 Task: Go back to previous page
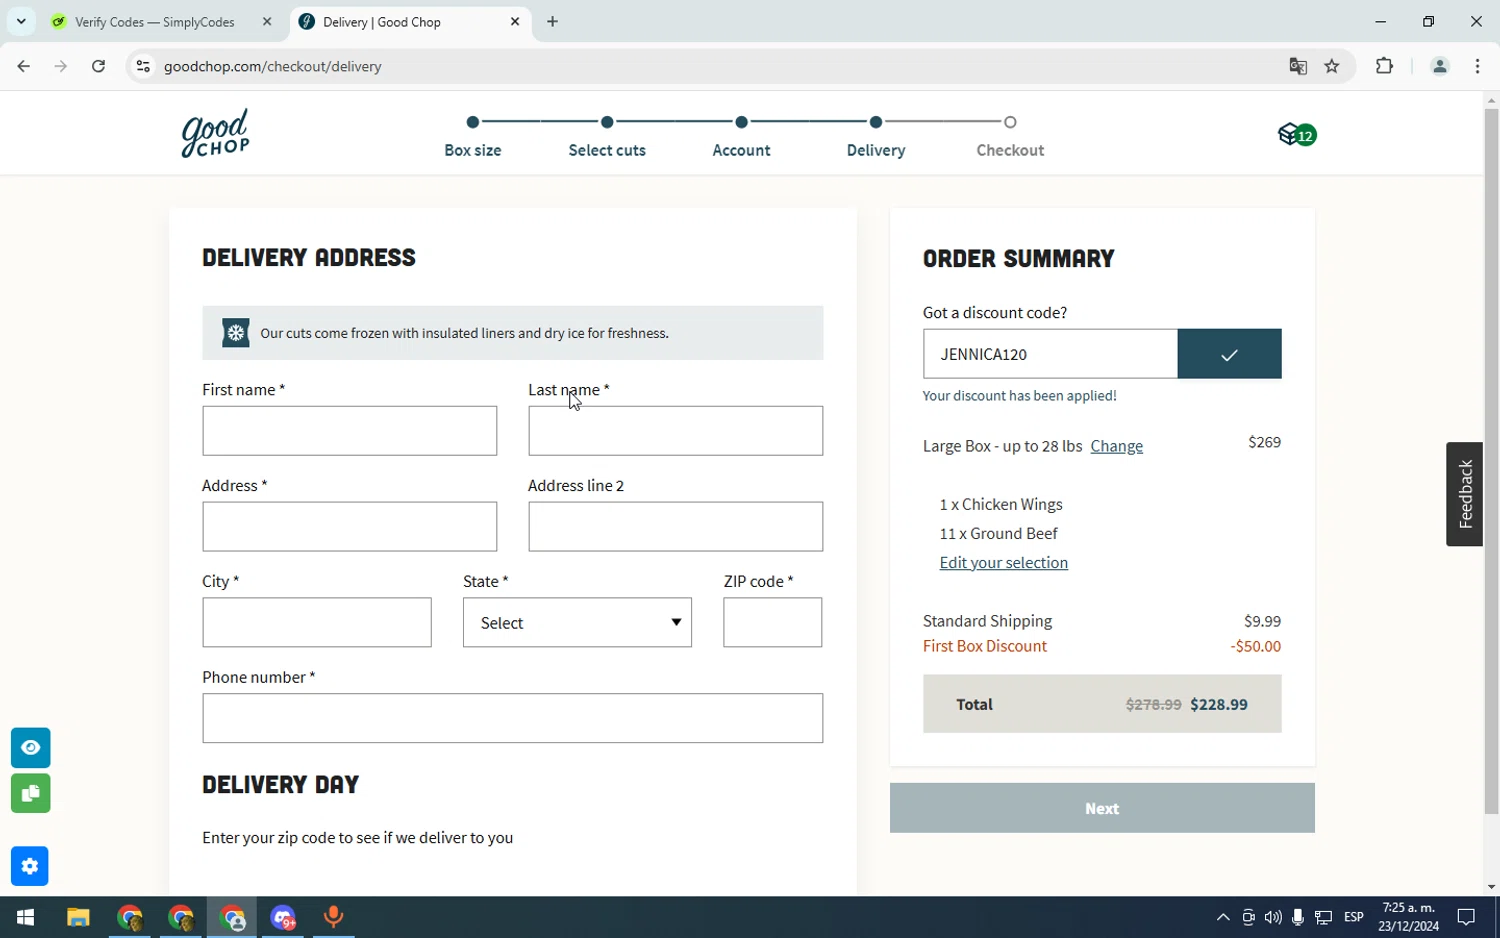click(23, 66)
